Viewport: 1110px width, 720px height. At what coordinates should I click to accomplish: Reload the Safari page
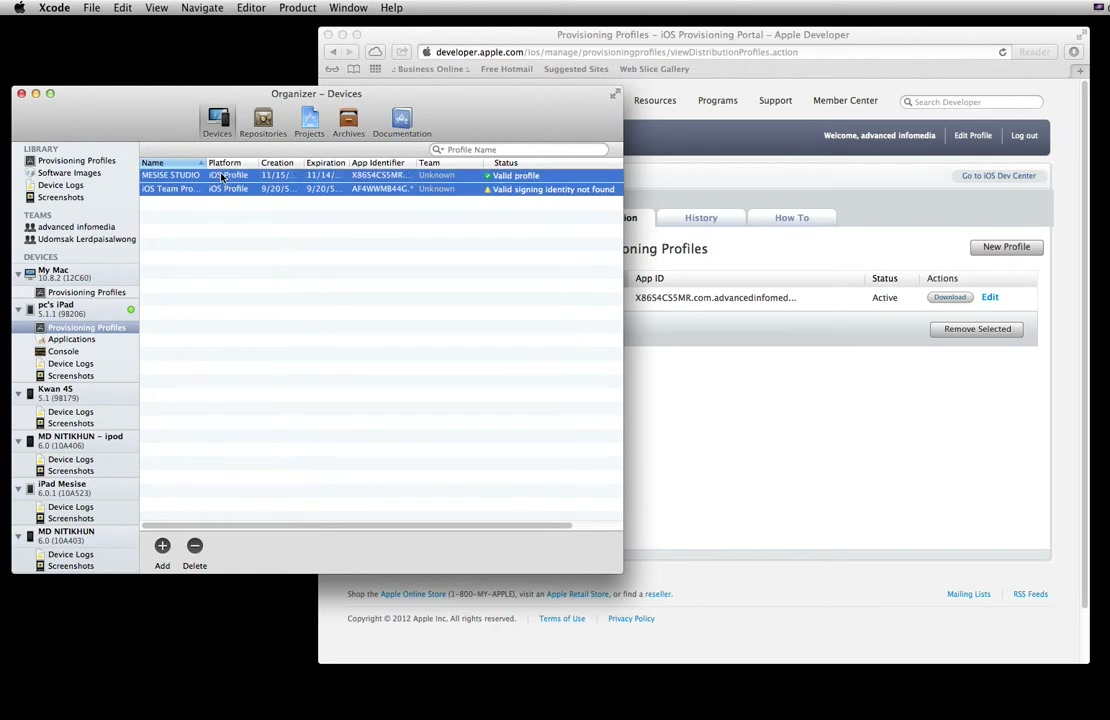1002,52
